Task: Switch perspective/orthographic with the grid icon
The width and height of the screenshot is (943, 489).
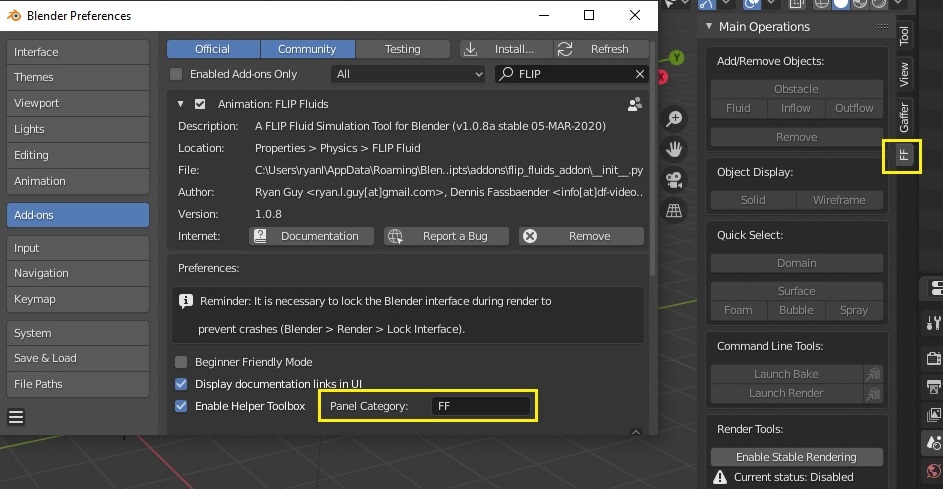Action: (674, 211)
